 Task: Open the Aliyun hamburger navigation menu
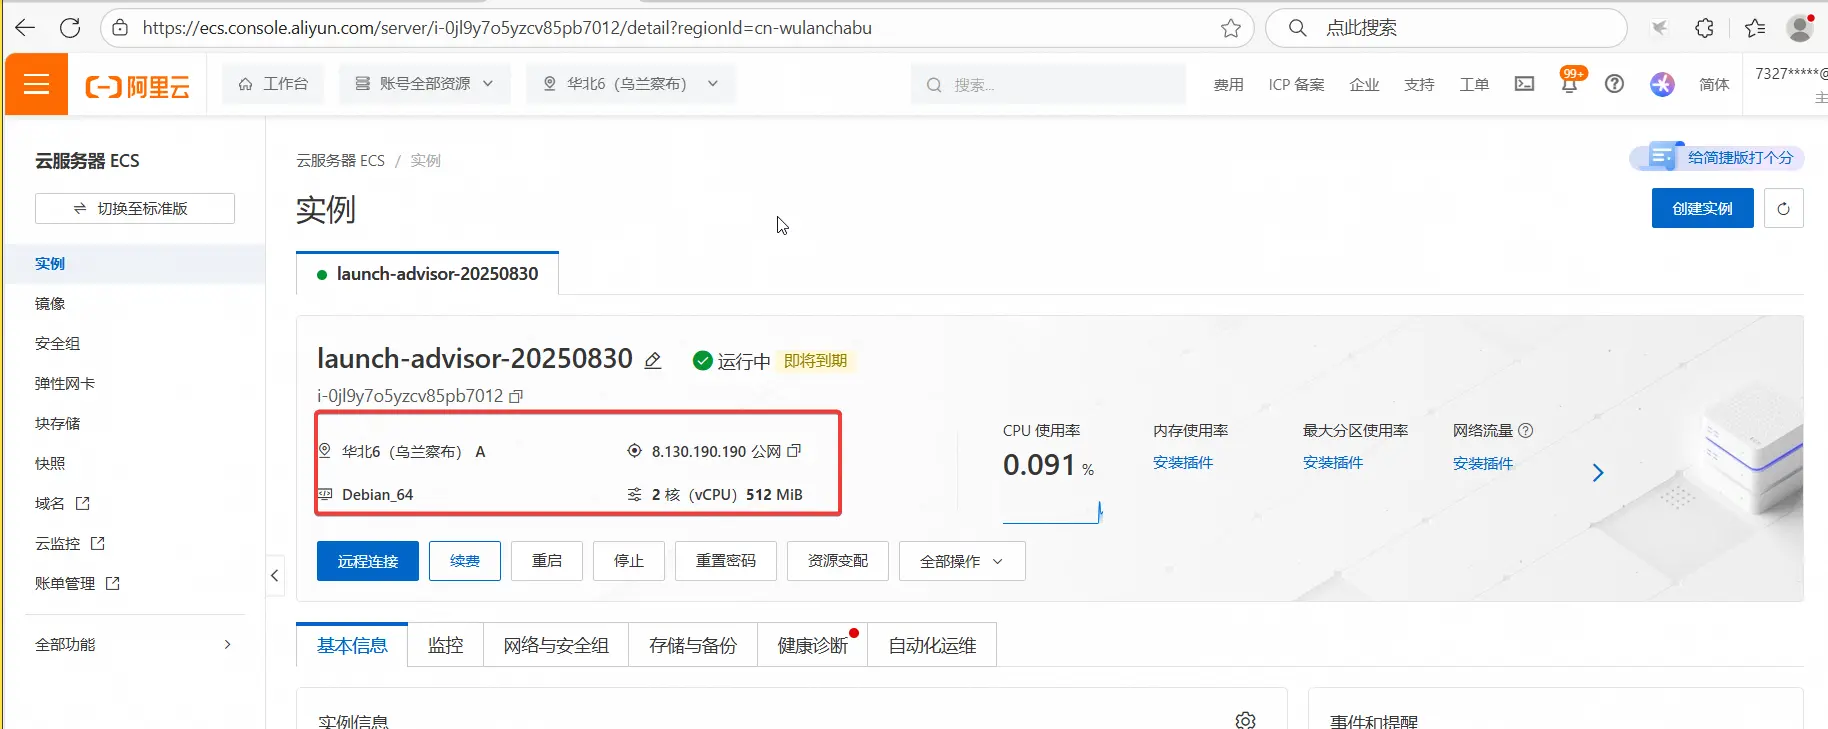(x=36, y=85)
